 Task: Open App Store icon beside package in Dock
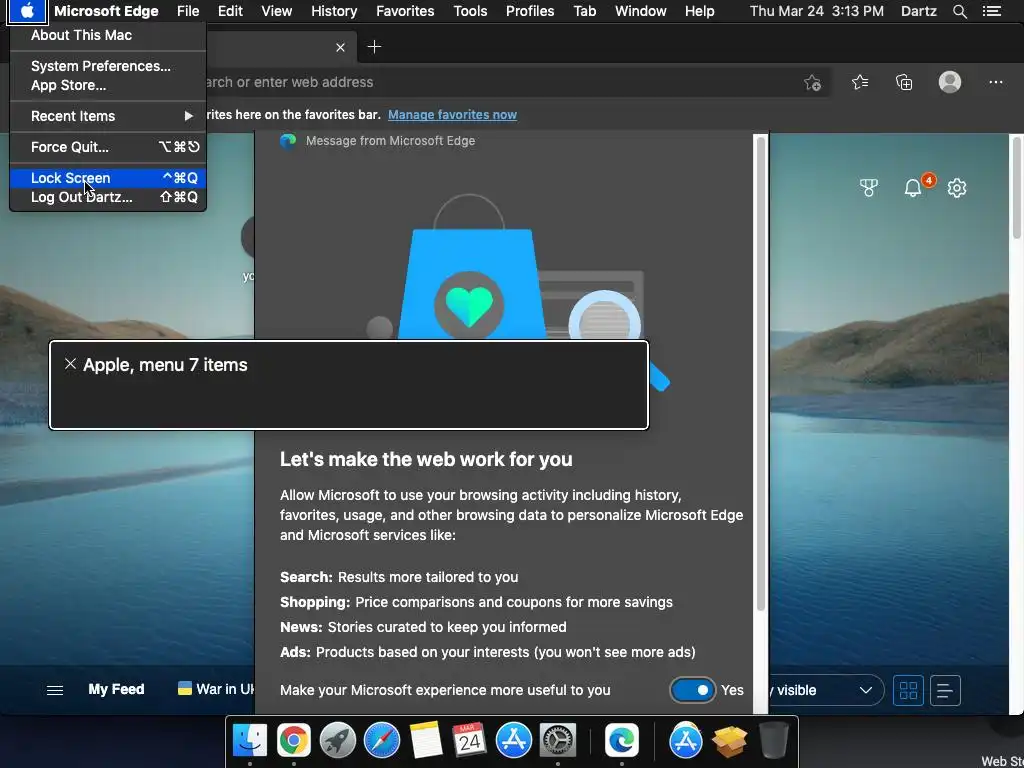(x=686, y=741)
